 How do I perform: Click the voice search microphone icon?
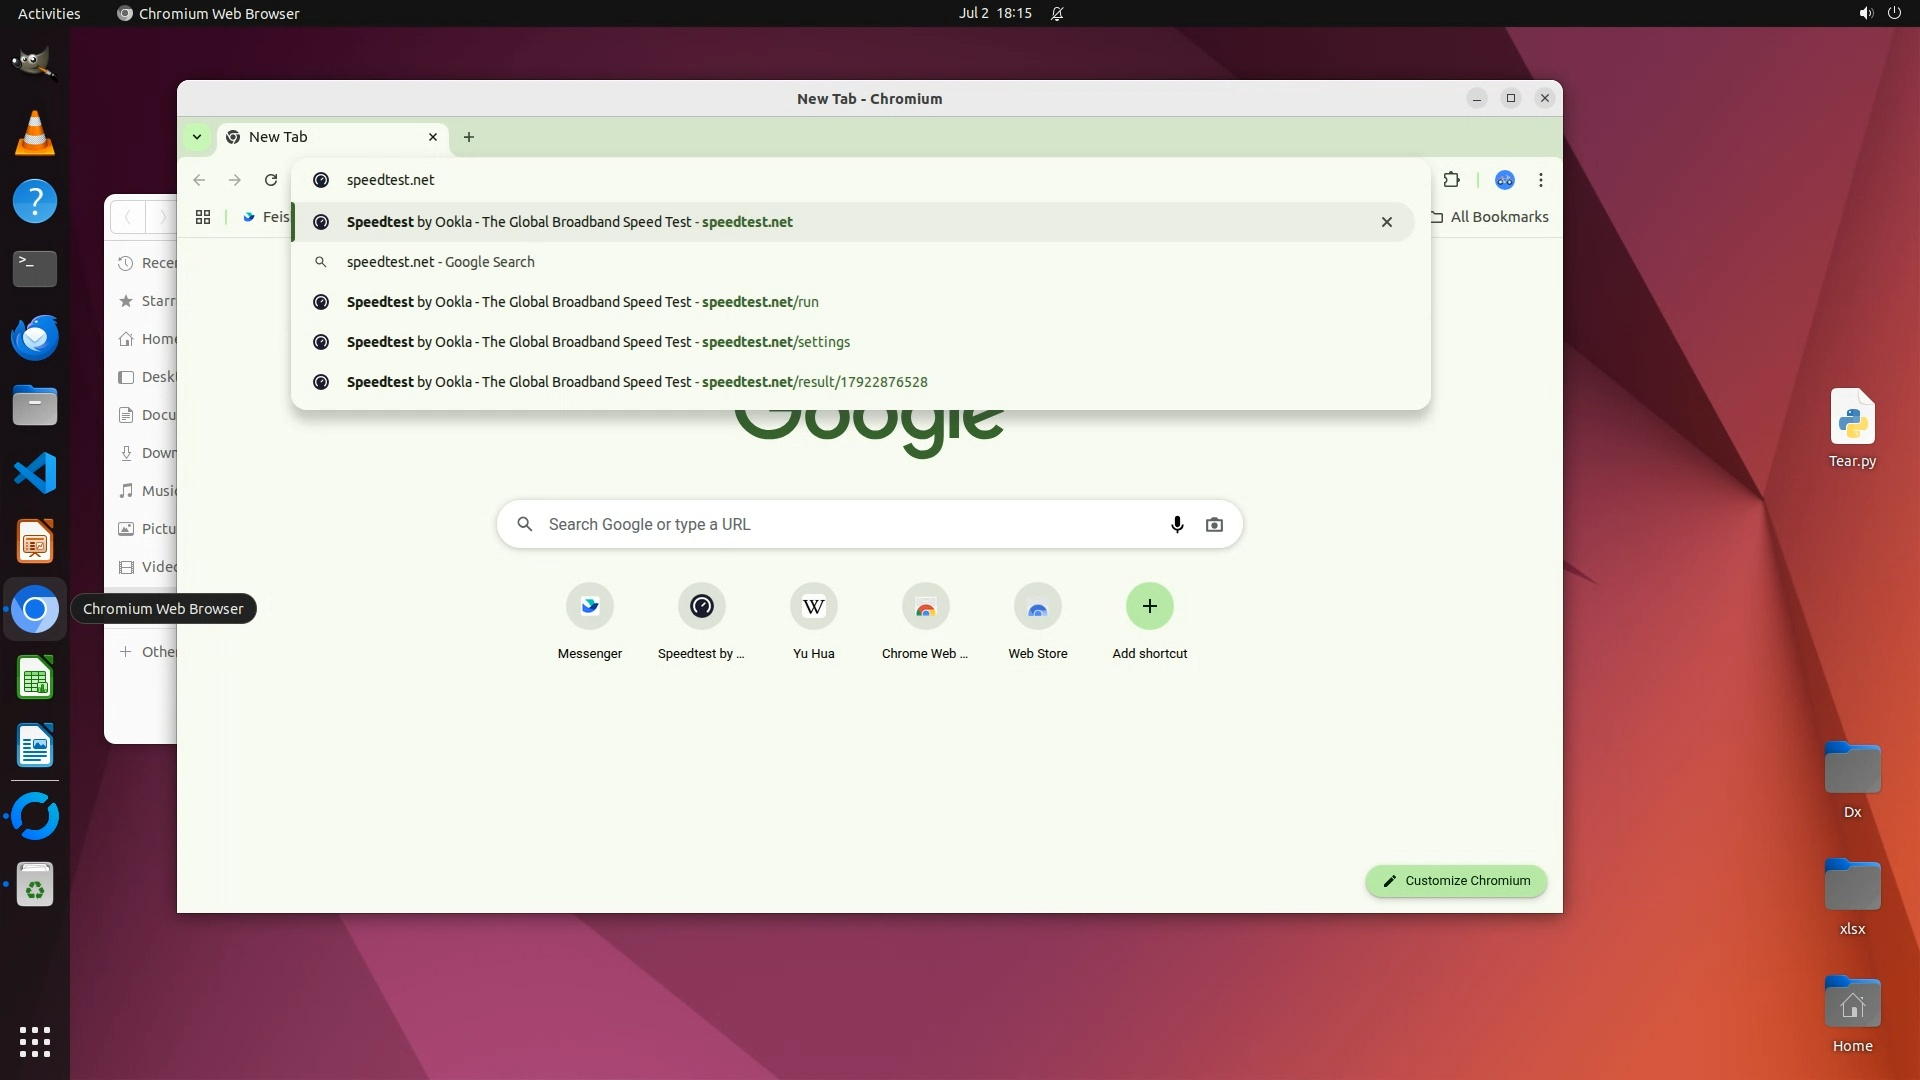coord(1177,524)
